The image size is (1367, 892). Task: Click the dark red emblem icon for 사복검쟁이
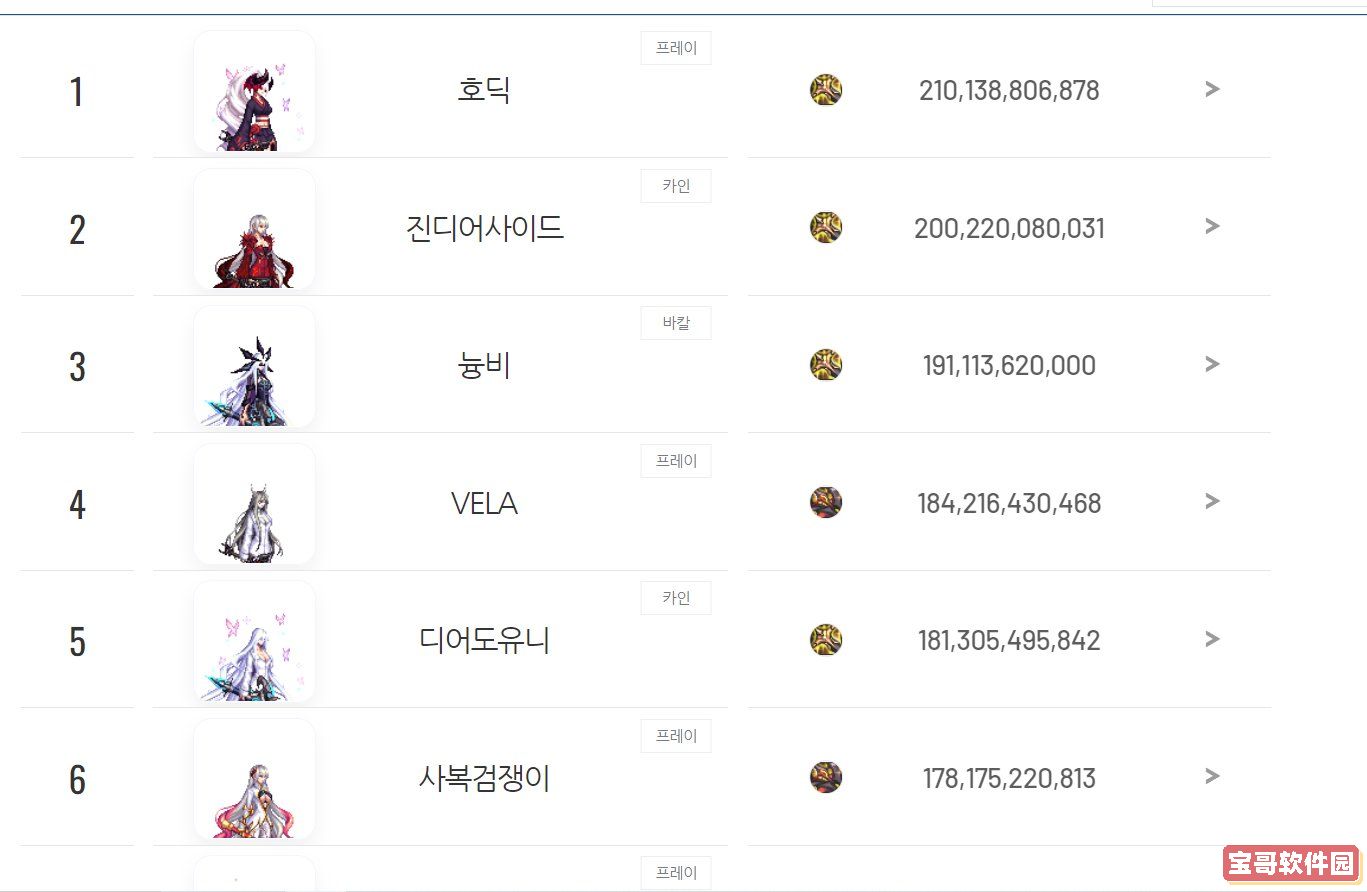[826, 777]
